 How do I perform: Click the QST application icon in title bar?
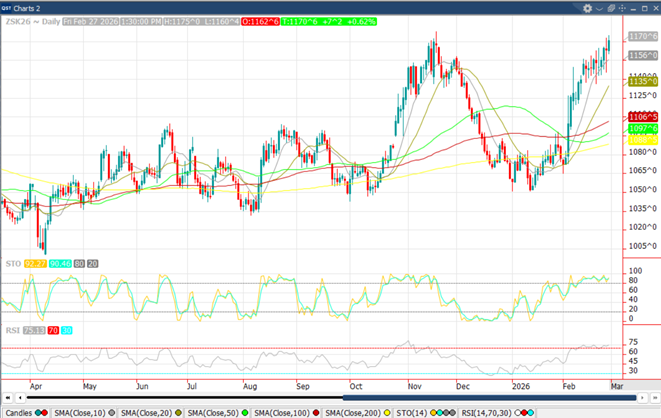9,8
